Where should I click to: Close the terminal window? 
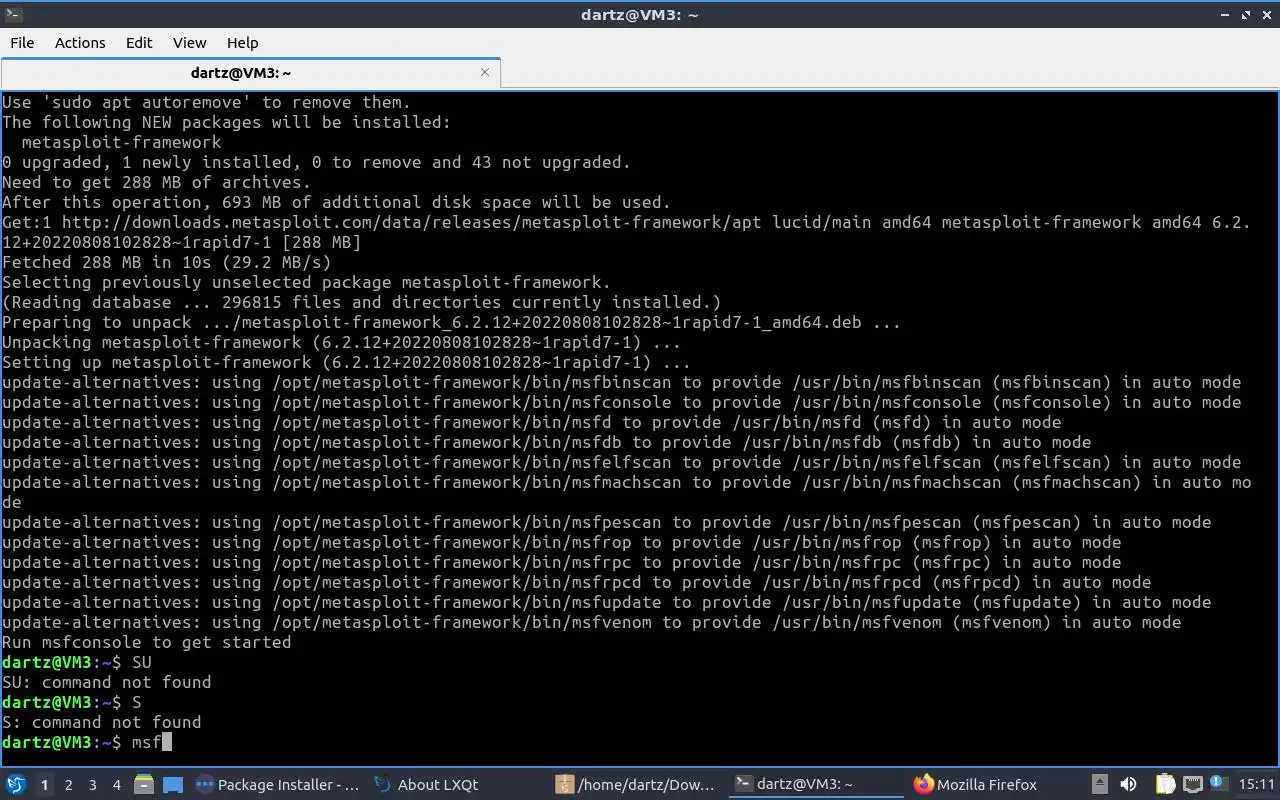1266,14
